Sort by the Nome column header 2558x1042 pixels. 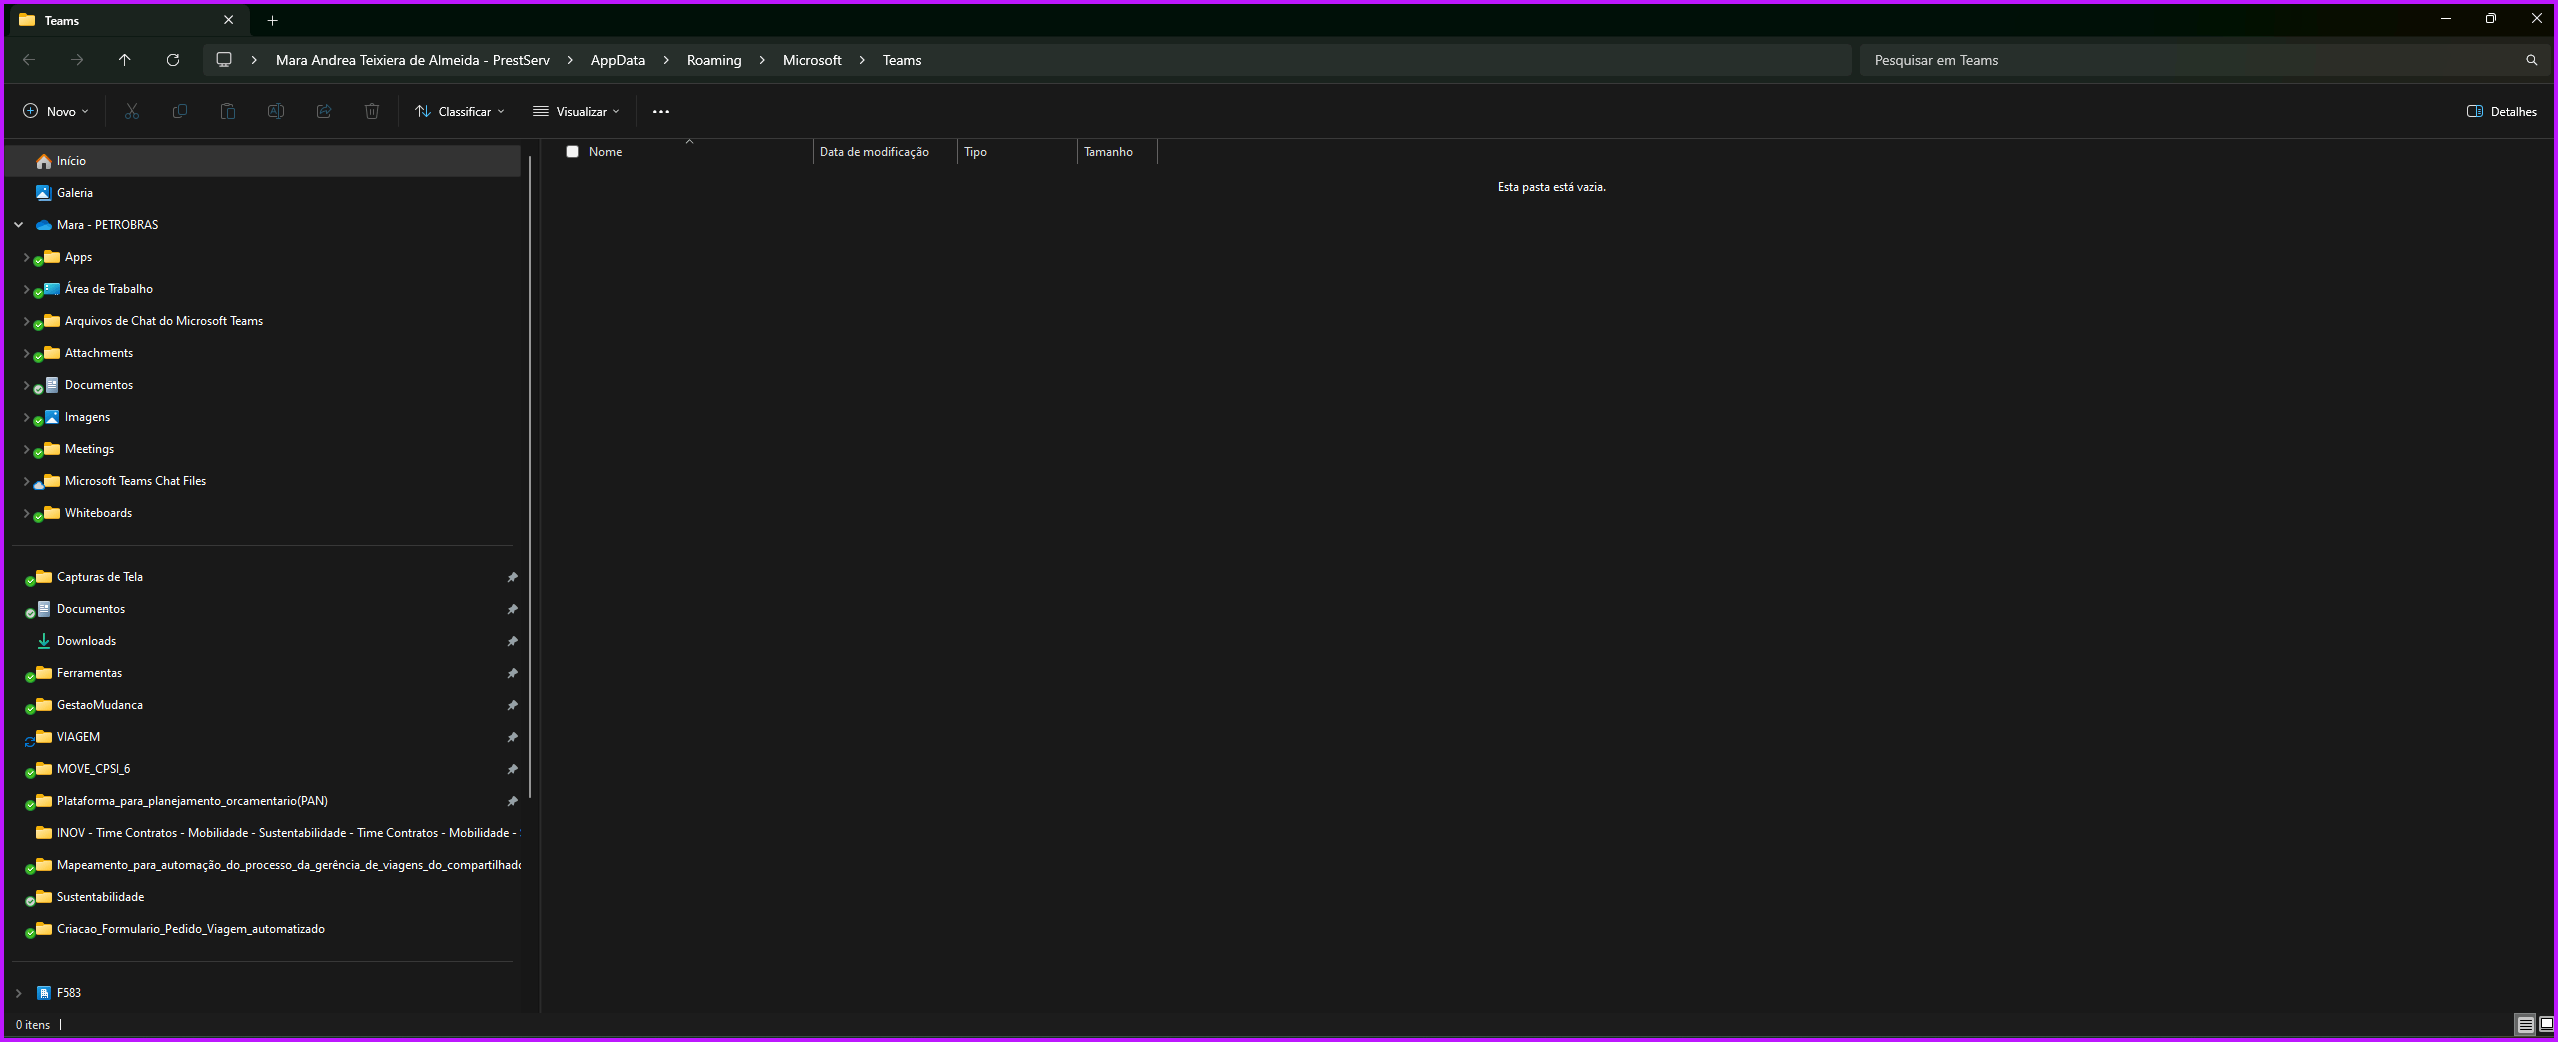click(x=689, y=152)
